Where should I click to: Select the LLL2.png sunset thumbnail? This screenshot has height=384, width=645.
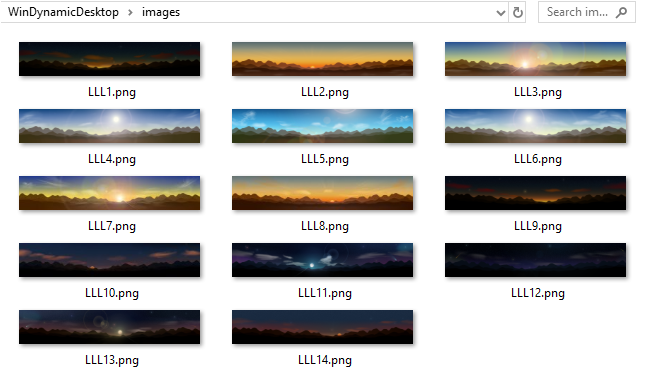click(x=322, y=59)
